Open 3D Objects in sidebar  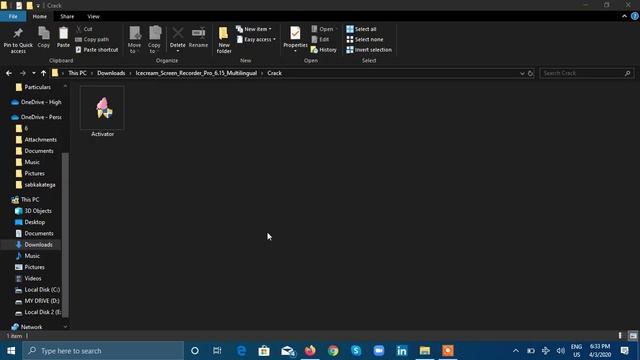pos(38,211)
